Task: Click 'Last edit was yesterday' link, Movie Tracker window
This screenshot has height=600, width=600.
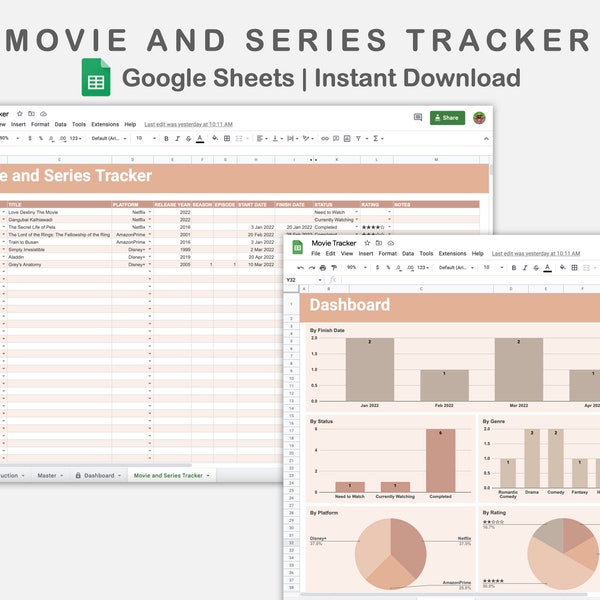Action: [536, 253]
